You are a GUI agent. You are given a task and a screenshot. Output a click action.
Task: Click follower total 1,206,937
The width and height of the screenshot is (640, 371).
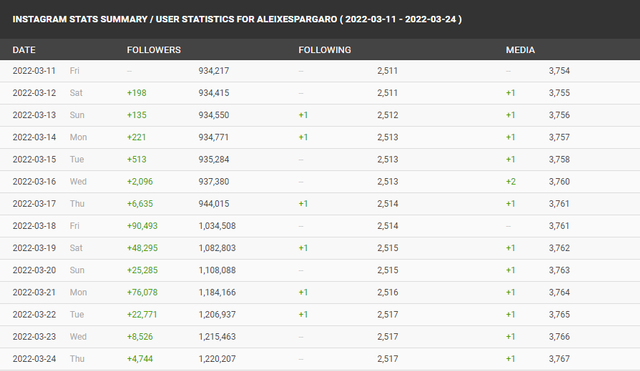point(217,314)
